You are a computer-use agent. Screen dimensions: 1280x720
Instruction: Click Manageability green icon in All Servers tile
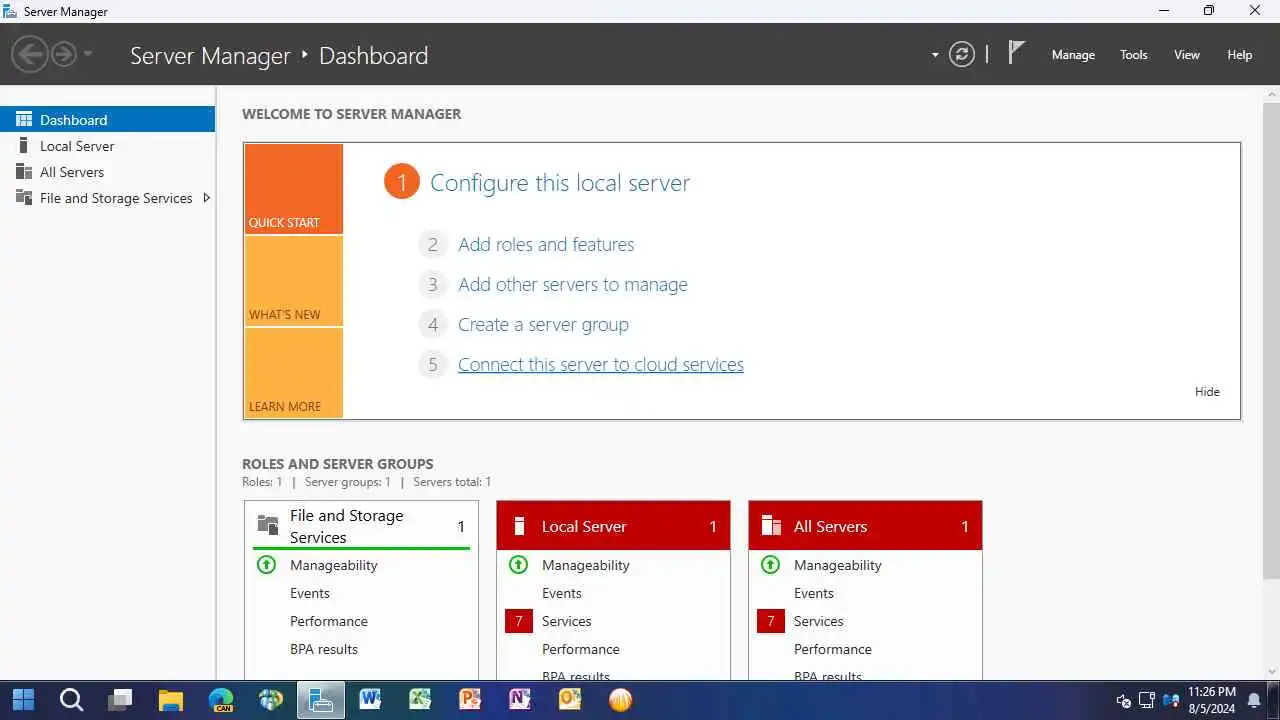(770, 564)
